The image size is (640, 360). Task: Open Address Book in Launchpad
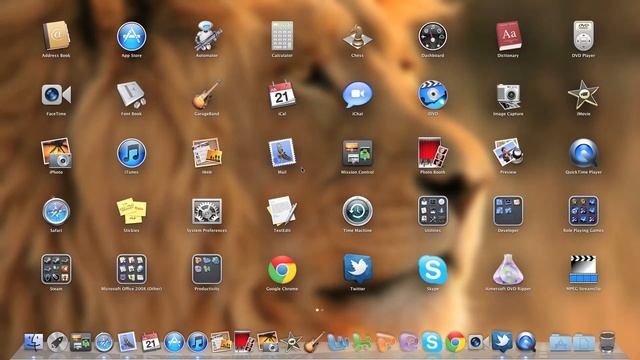click(x=56, y=36)
